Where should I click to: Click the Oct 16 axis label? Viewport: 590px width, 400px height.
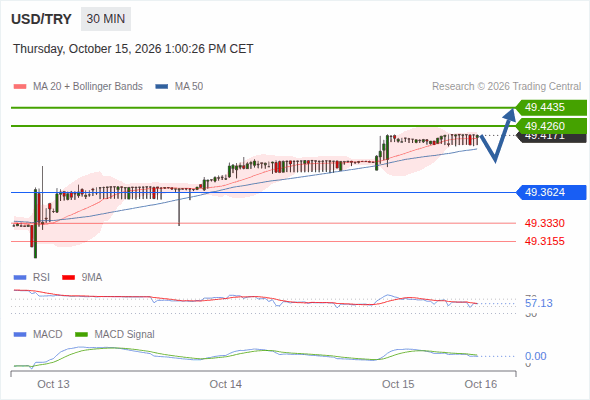481,384
